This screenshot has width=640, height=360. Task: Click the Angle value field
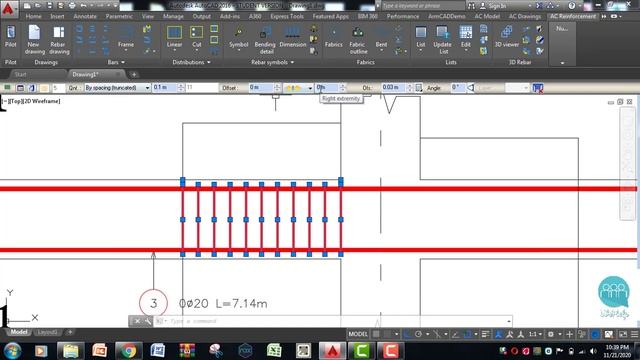point(458,88)
